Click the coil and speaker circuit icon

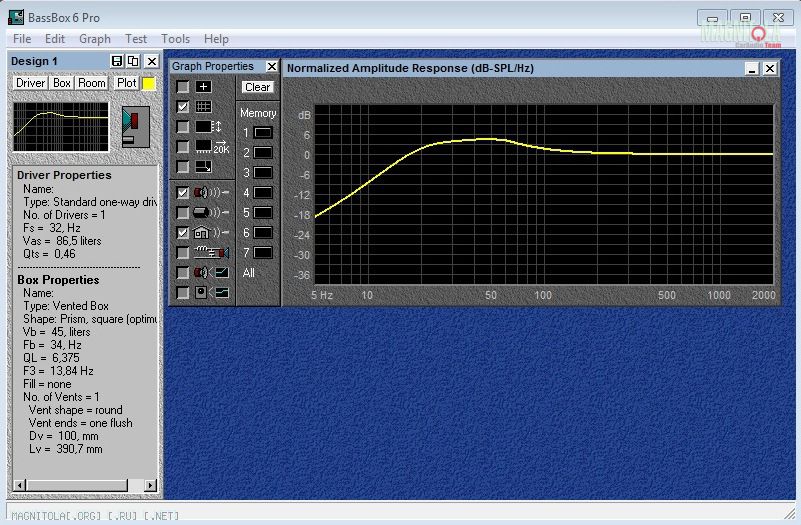(211, 253)
